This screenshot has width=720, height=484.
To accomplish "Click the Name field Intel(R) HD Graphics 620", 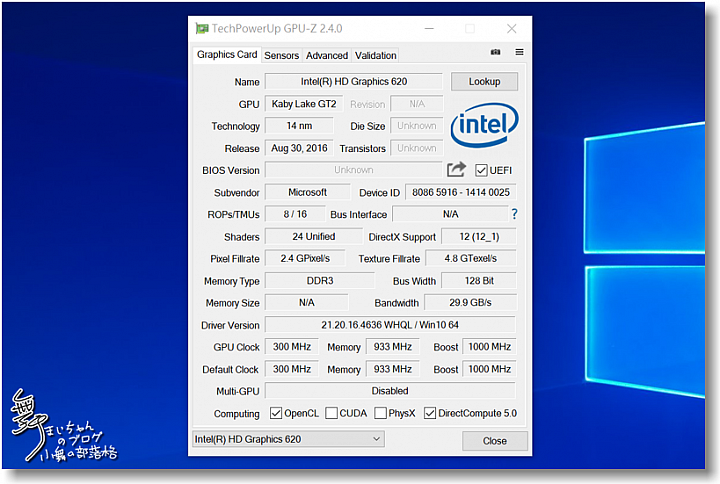I will coord(354,82).
